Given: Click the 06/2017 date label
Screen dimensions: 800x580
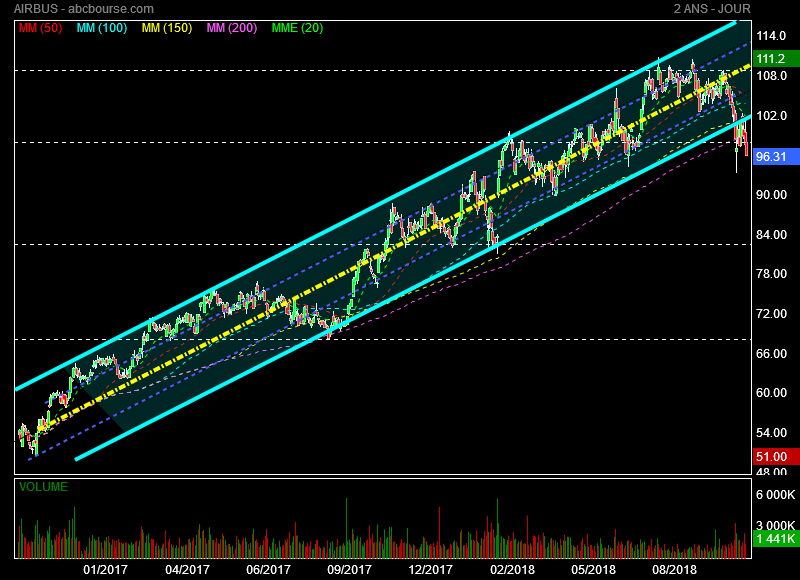Looking at the screenshot, I should coord(268,570).
